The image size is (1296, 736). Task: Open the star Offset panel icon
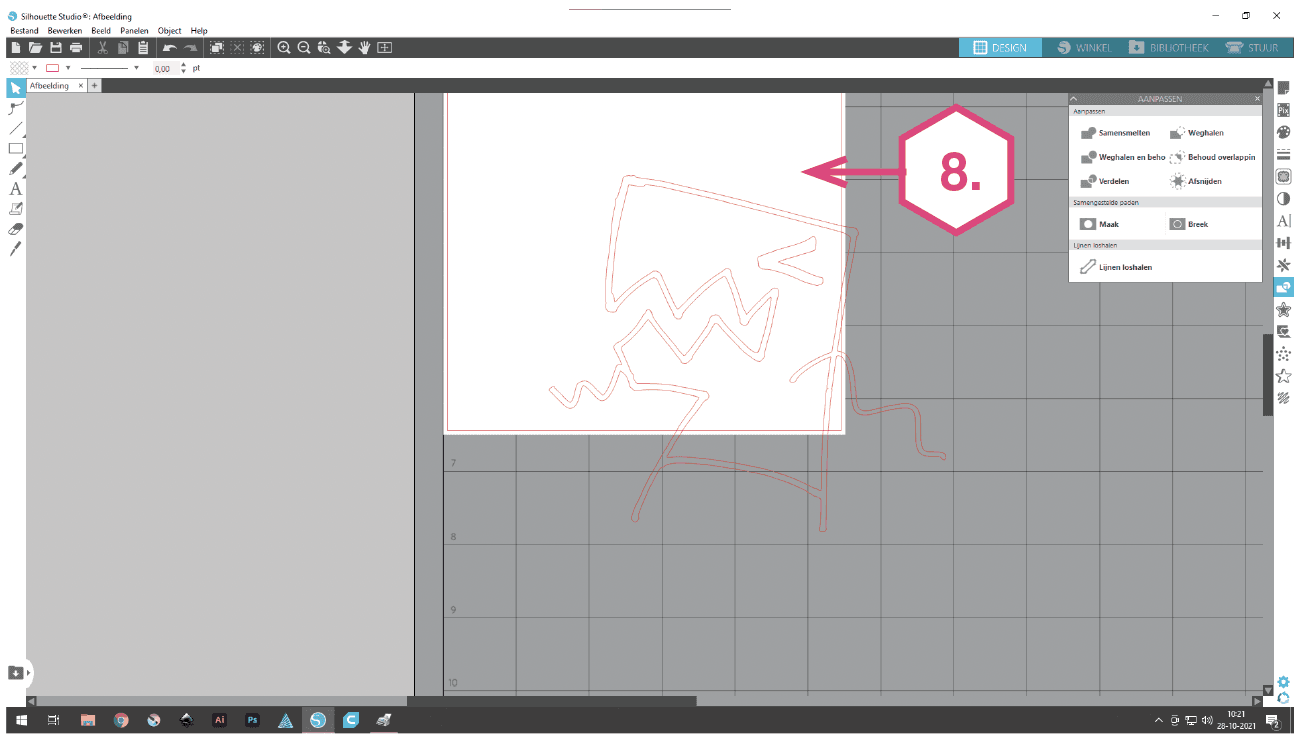pos(1284,310)
